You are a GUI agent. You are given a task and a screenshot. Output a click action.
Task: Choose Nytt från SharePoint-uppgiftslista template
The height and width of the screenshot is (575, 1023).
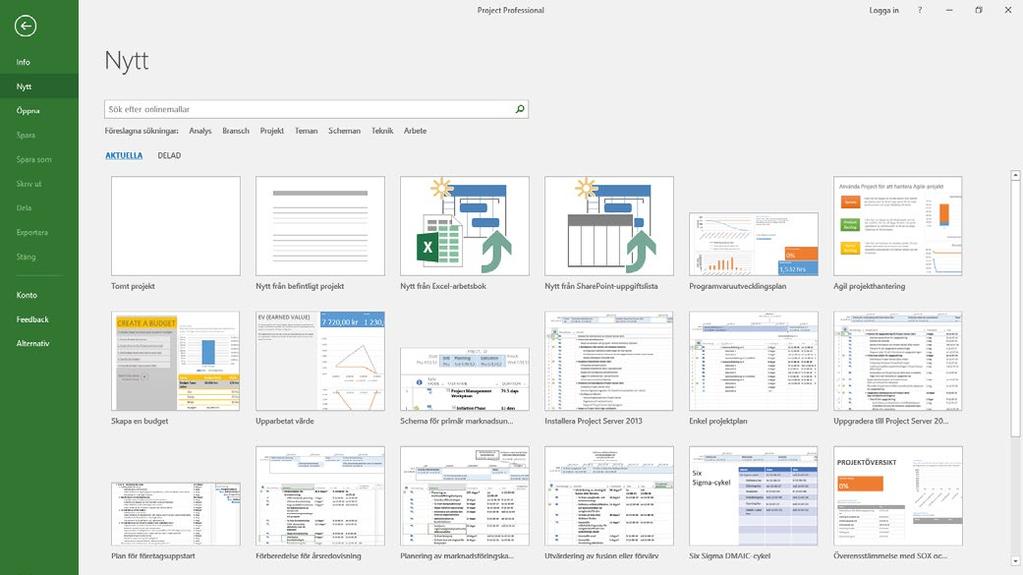click(609, 226)
